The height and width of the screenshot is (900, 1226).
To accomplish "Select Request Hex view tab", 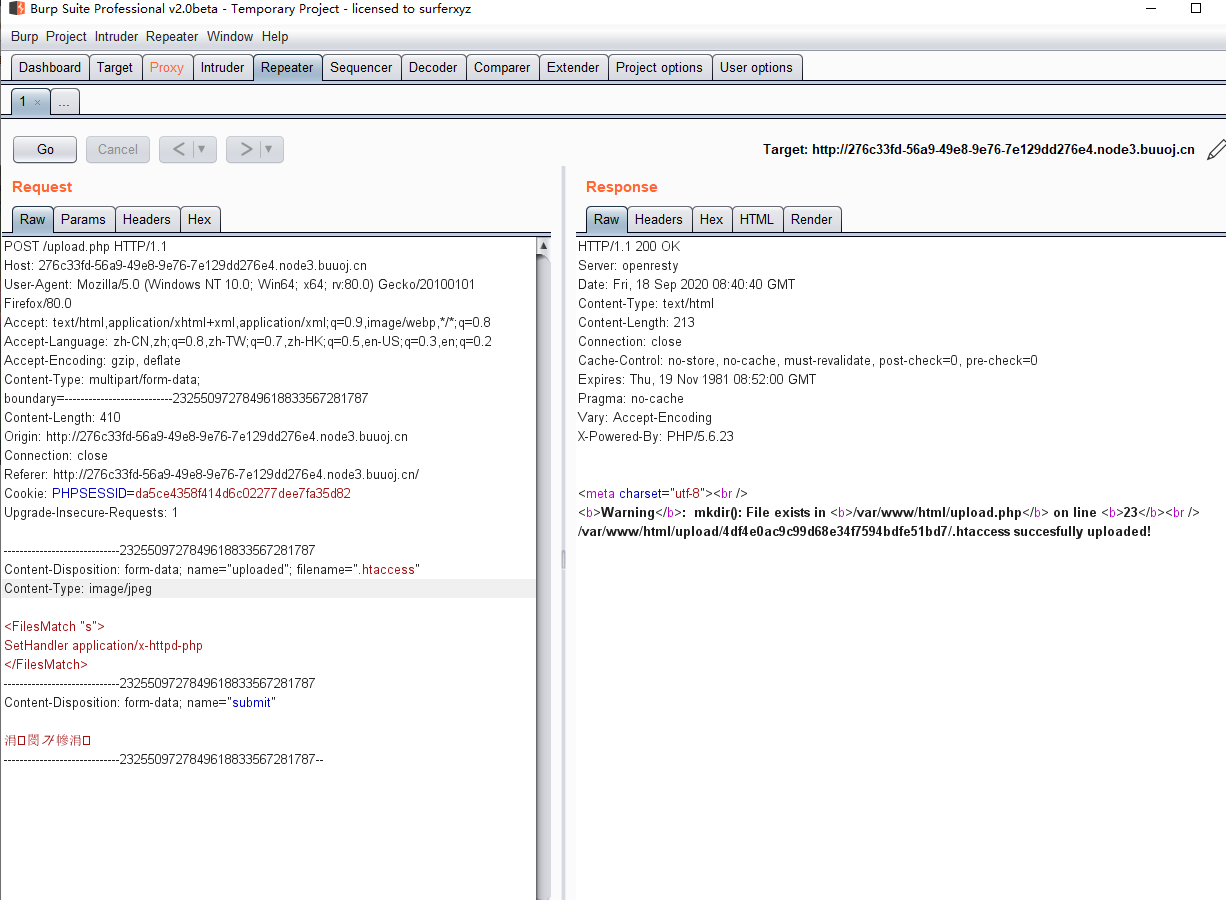I will coord(200,220).
